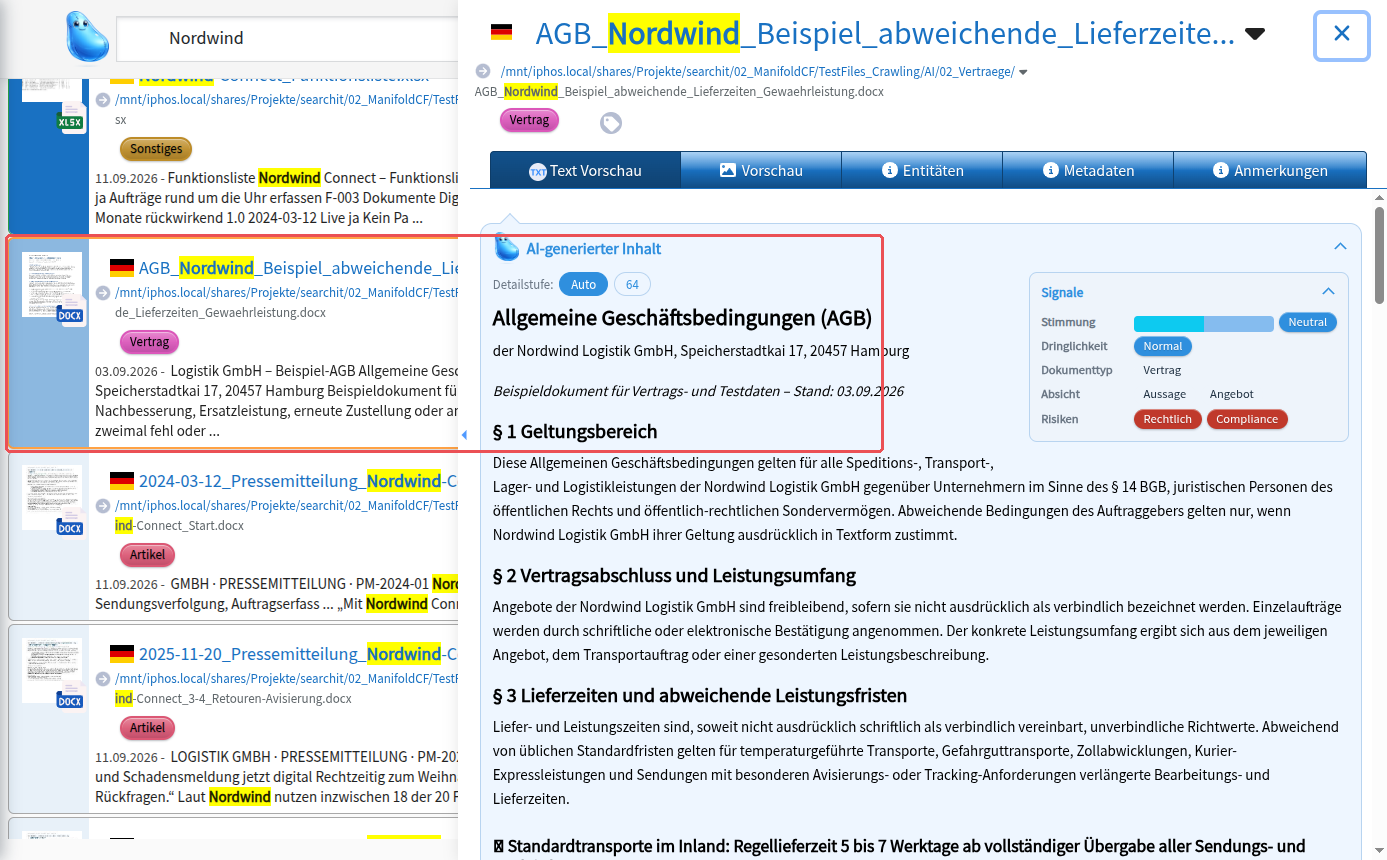Open dropdown caret beside document title

pos(1255,35)
